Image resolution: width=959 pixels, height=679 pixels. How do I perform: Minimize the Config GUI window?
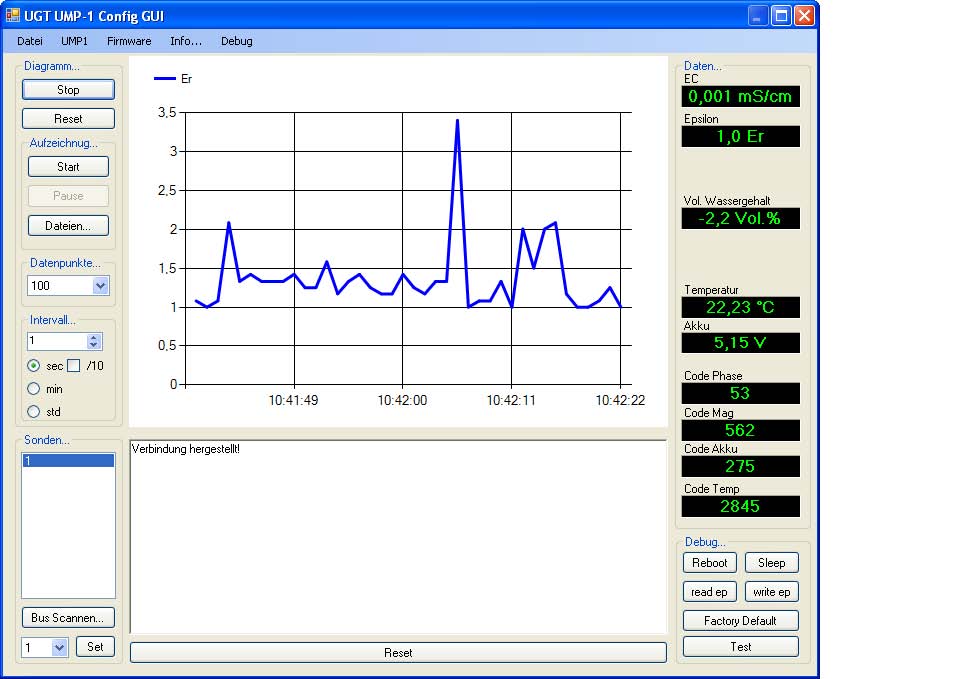pos(758,15)
